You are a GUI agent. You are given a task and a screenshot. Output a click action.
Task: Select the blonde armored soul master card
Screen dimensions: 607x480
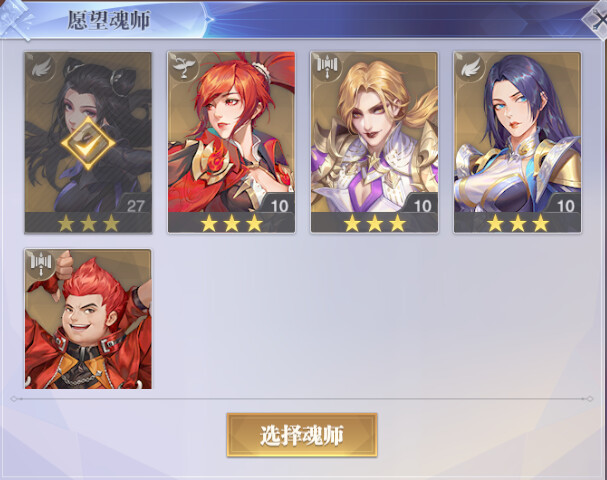coord(374,142)
